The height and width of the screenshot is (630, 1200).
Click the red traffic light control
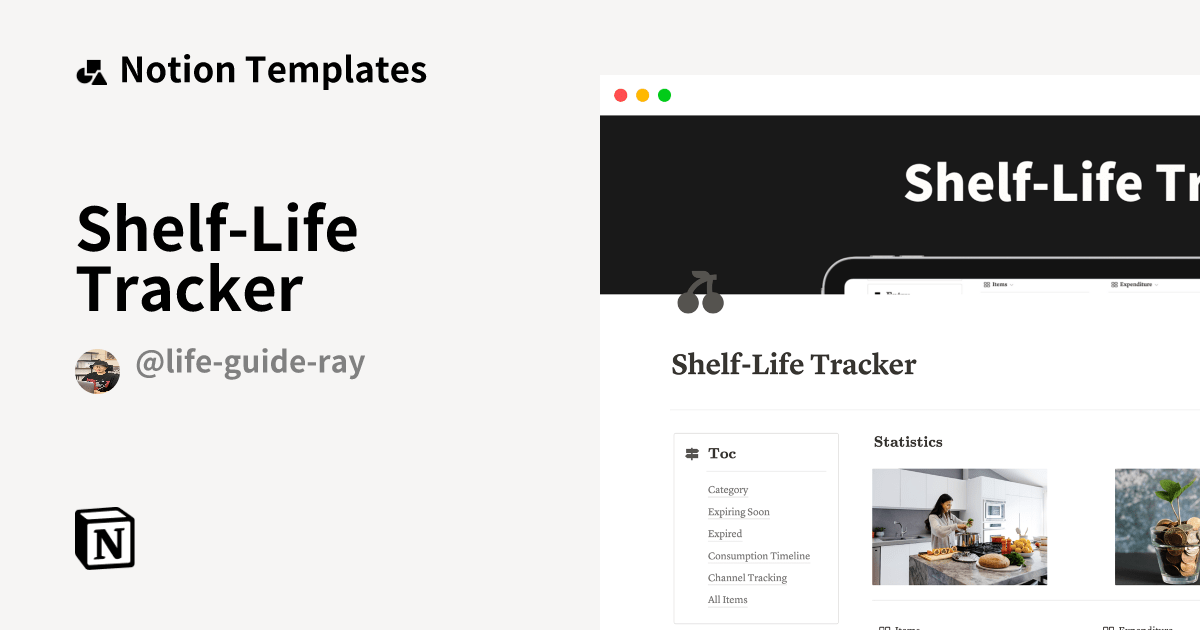tap(621, 95)
